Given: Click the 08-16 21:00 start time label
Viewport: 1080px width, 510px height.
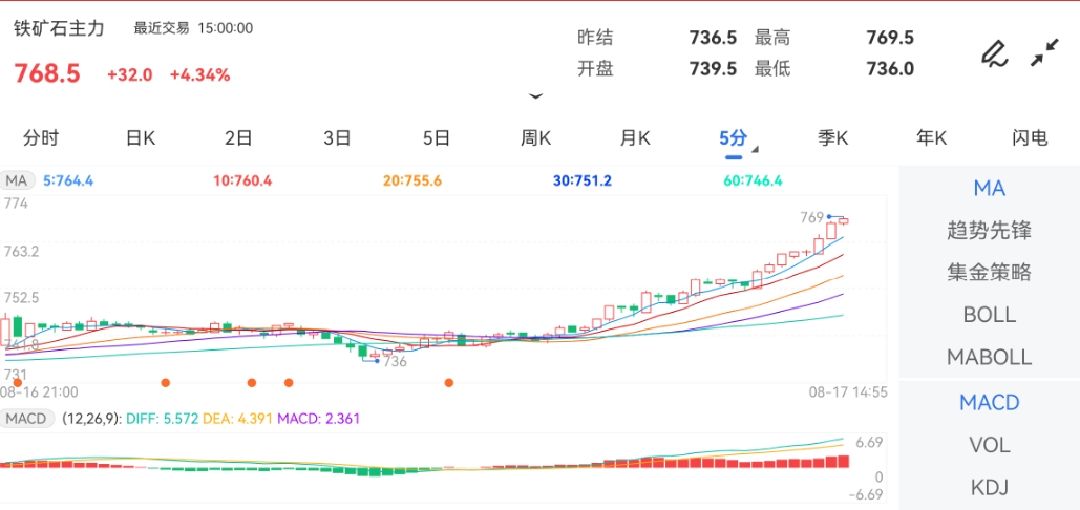Looking at the screenshot, I should click(x=39, y=393).
